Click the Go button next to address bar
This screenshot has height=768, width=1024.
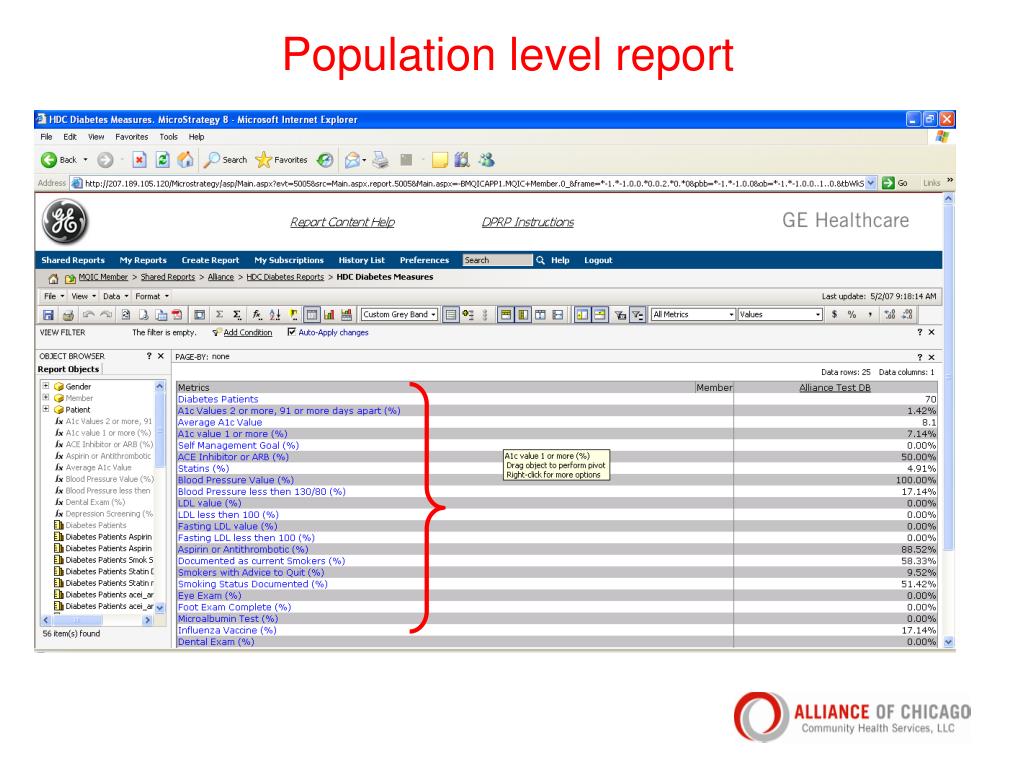(x=894, y=183)
